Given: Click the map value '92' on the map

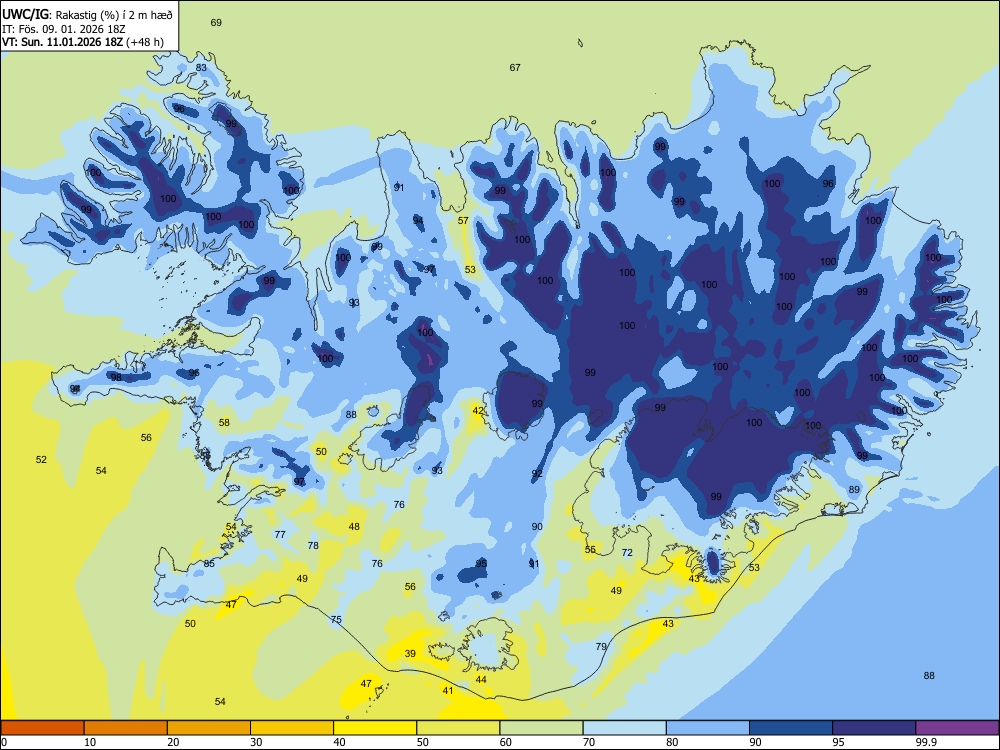Looking at the screenshot, I should 538,473.
